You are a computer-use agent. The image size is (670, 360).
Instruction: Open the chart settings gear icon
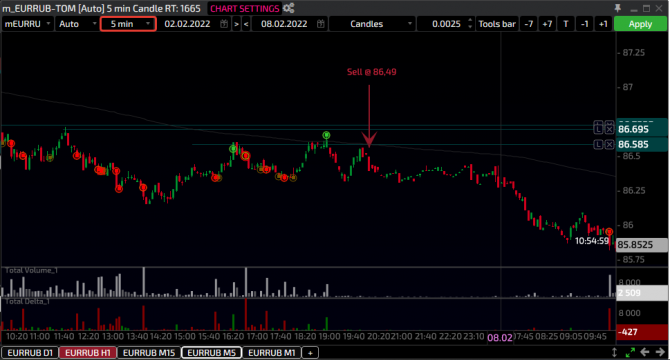tap(289, 8)
